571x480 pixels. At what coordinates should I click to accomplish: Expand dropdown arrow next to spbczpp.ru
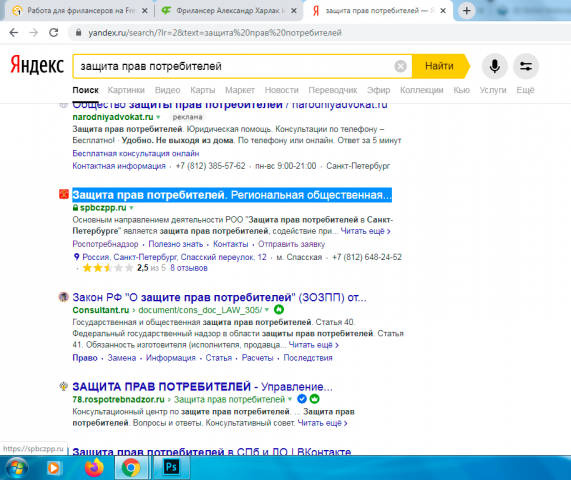tap(131, 208)
